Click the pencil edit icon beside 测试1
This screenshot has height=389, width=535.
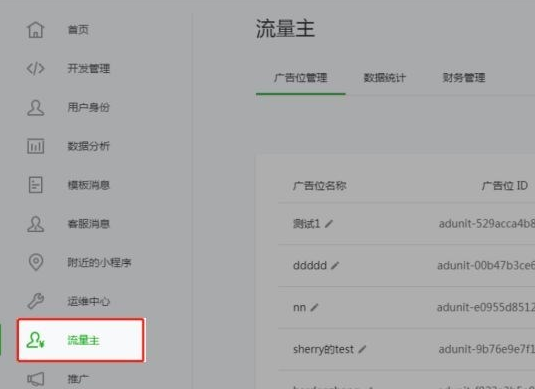pos(329,224)
